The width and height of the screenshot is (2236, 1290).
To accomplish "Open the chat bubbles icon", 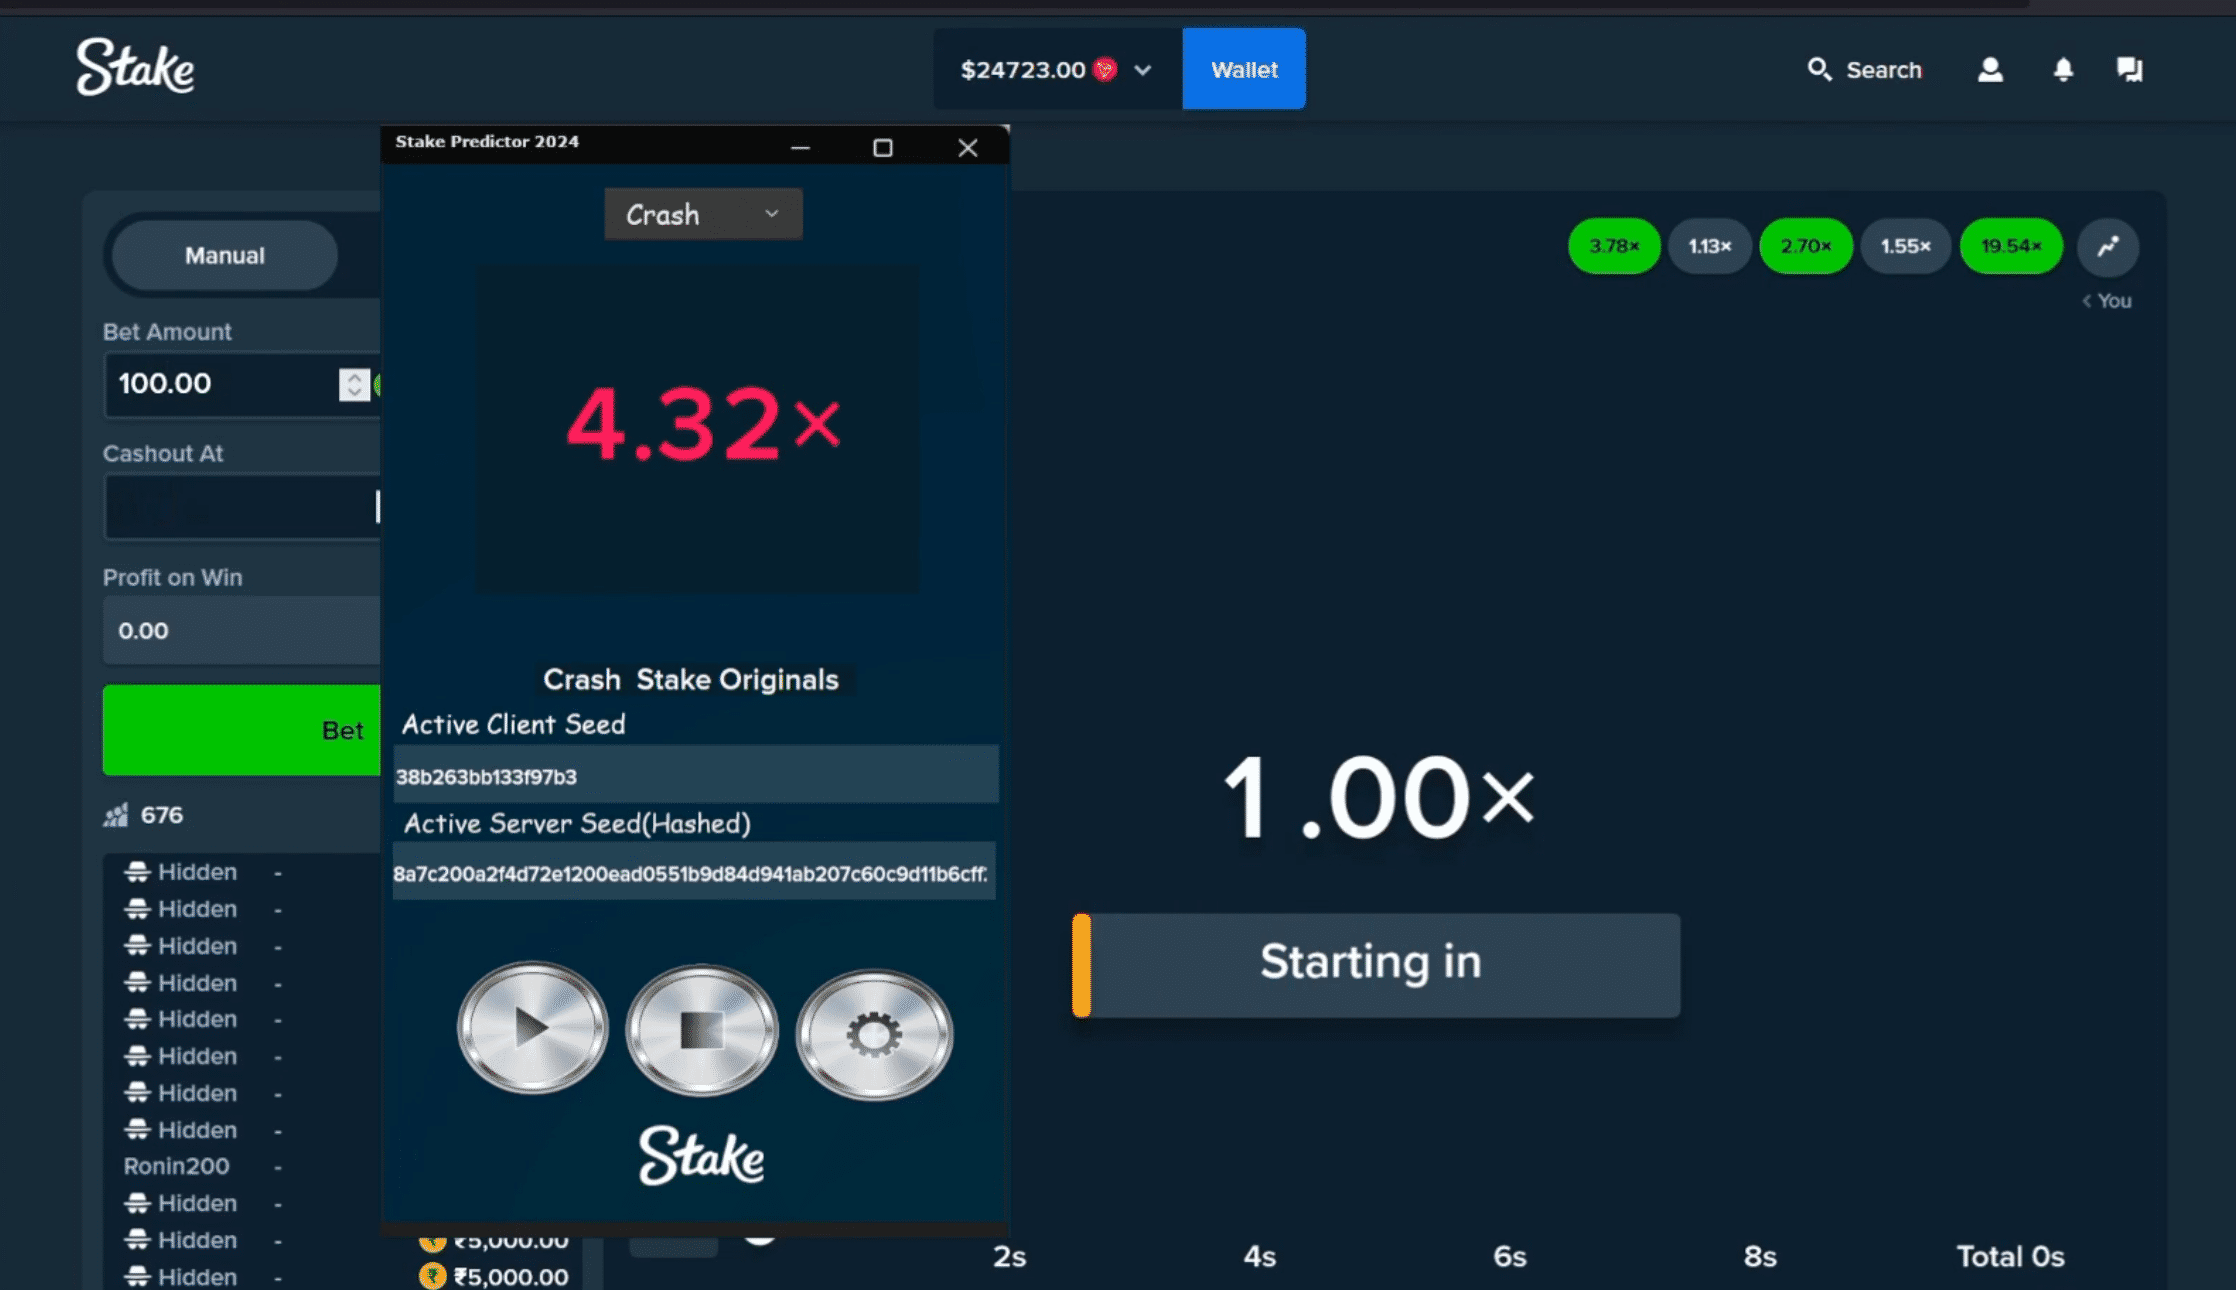I will click(x=2129, y=69).
